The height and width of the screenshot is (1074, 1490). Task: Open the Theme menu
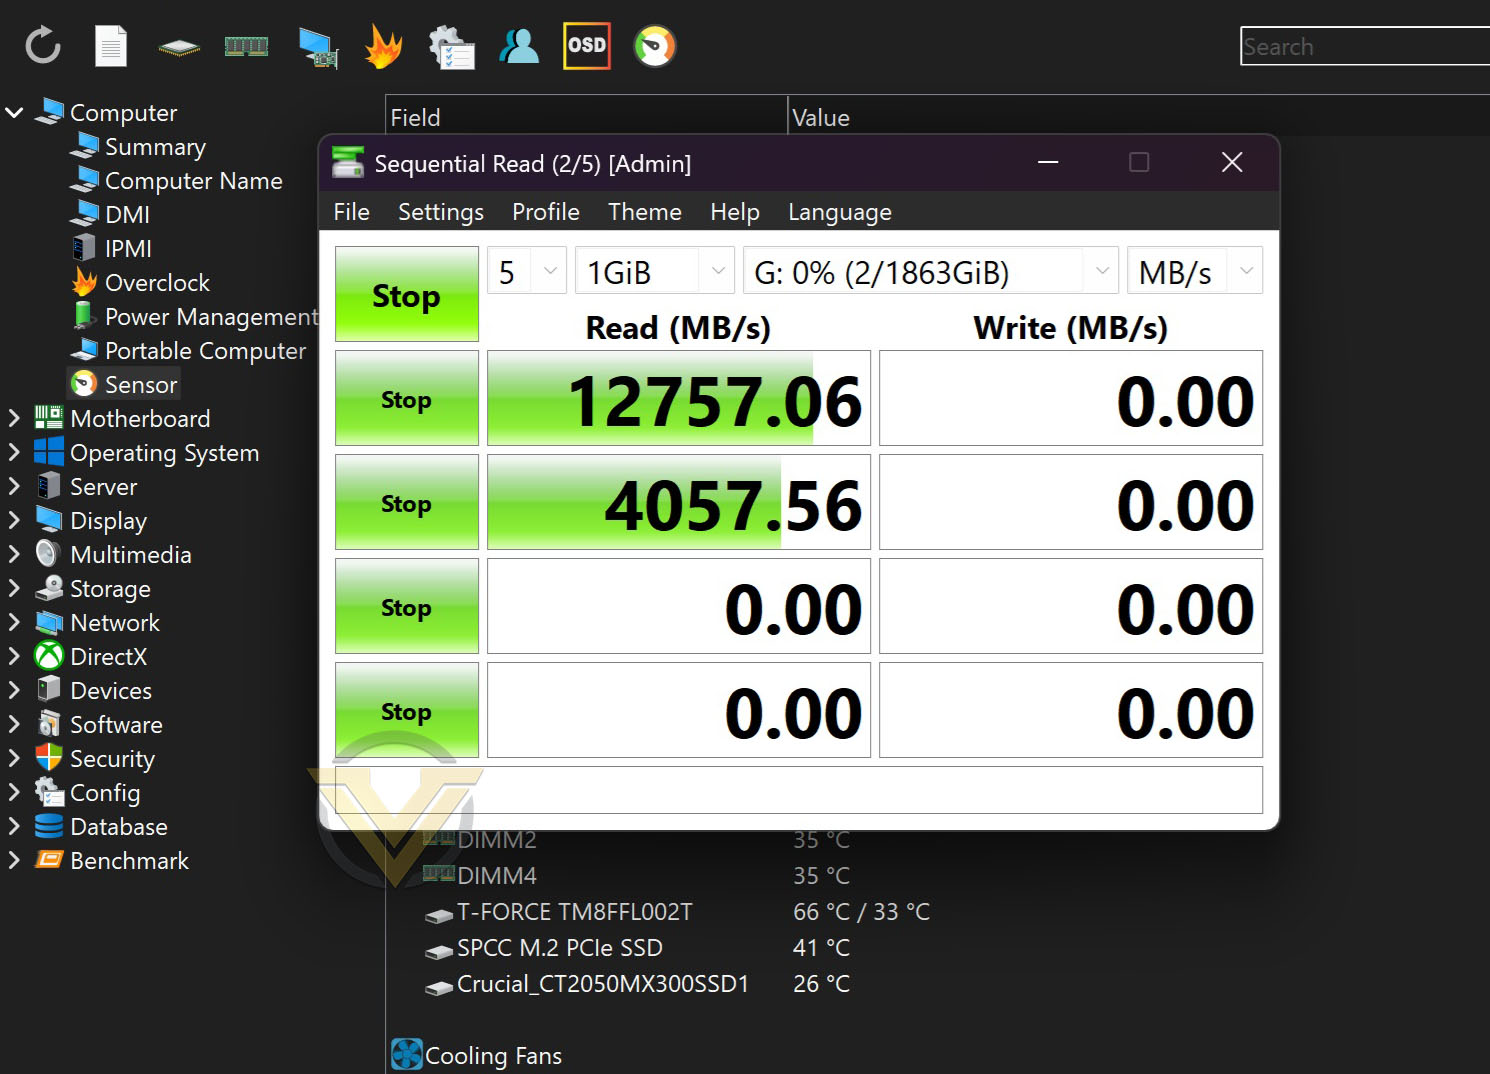click(x=645, y=212)
